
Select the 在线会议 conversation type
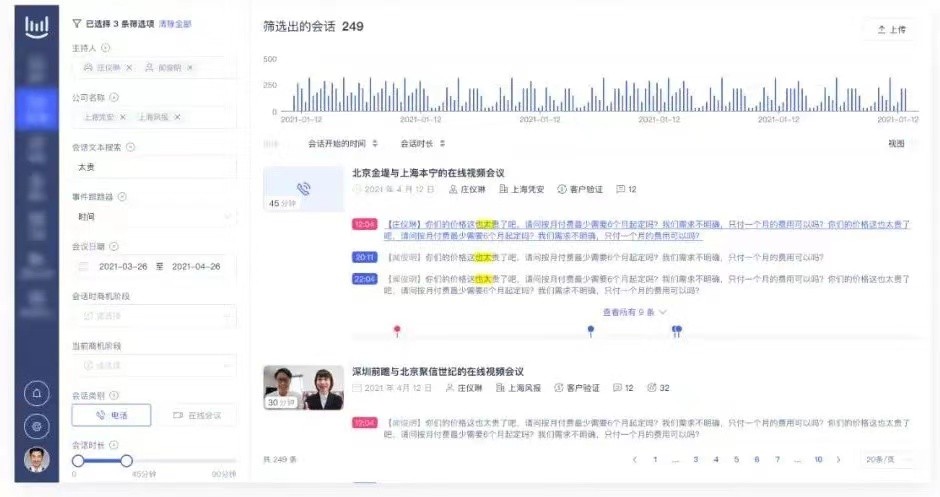coord(197,415)
